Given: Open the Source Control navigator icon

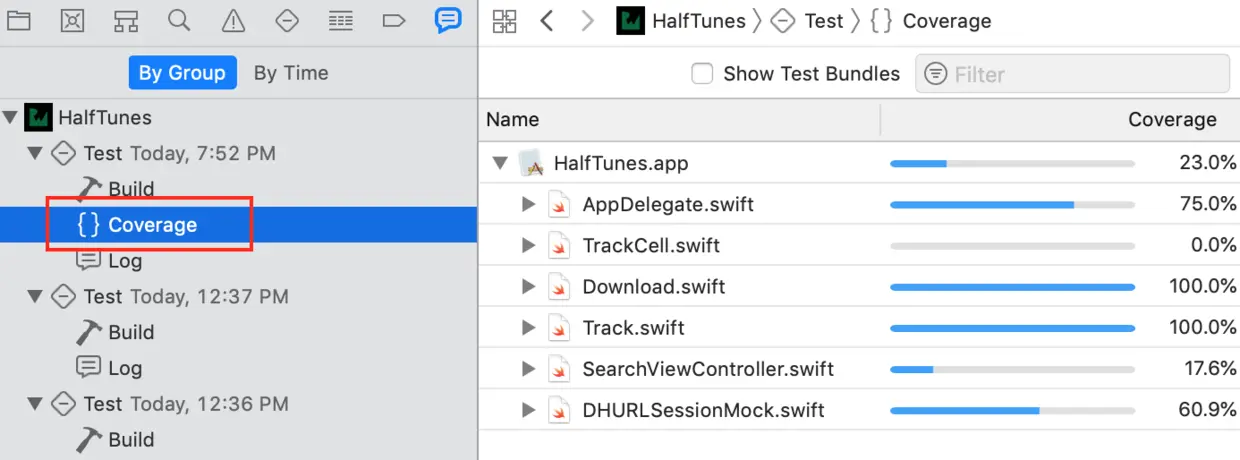Looking at the screenshot, I should (x=72, y=20).
